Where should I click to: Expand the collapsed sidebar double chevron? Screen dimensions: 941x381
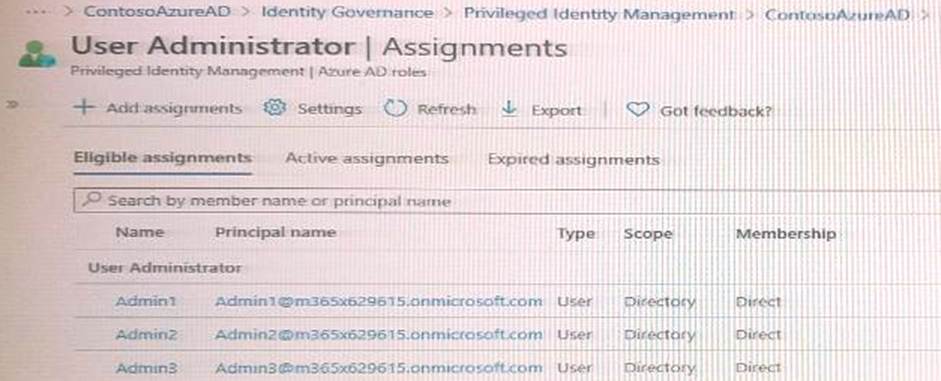(11, 105)
